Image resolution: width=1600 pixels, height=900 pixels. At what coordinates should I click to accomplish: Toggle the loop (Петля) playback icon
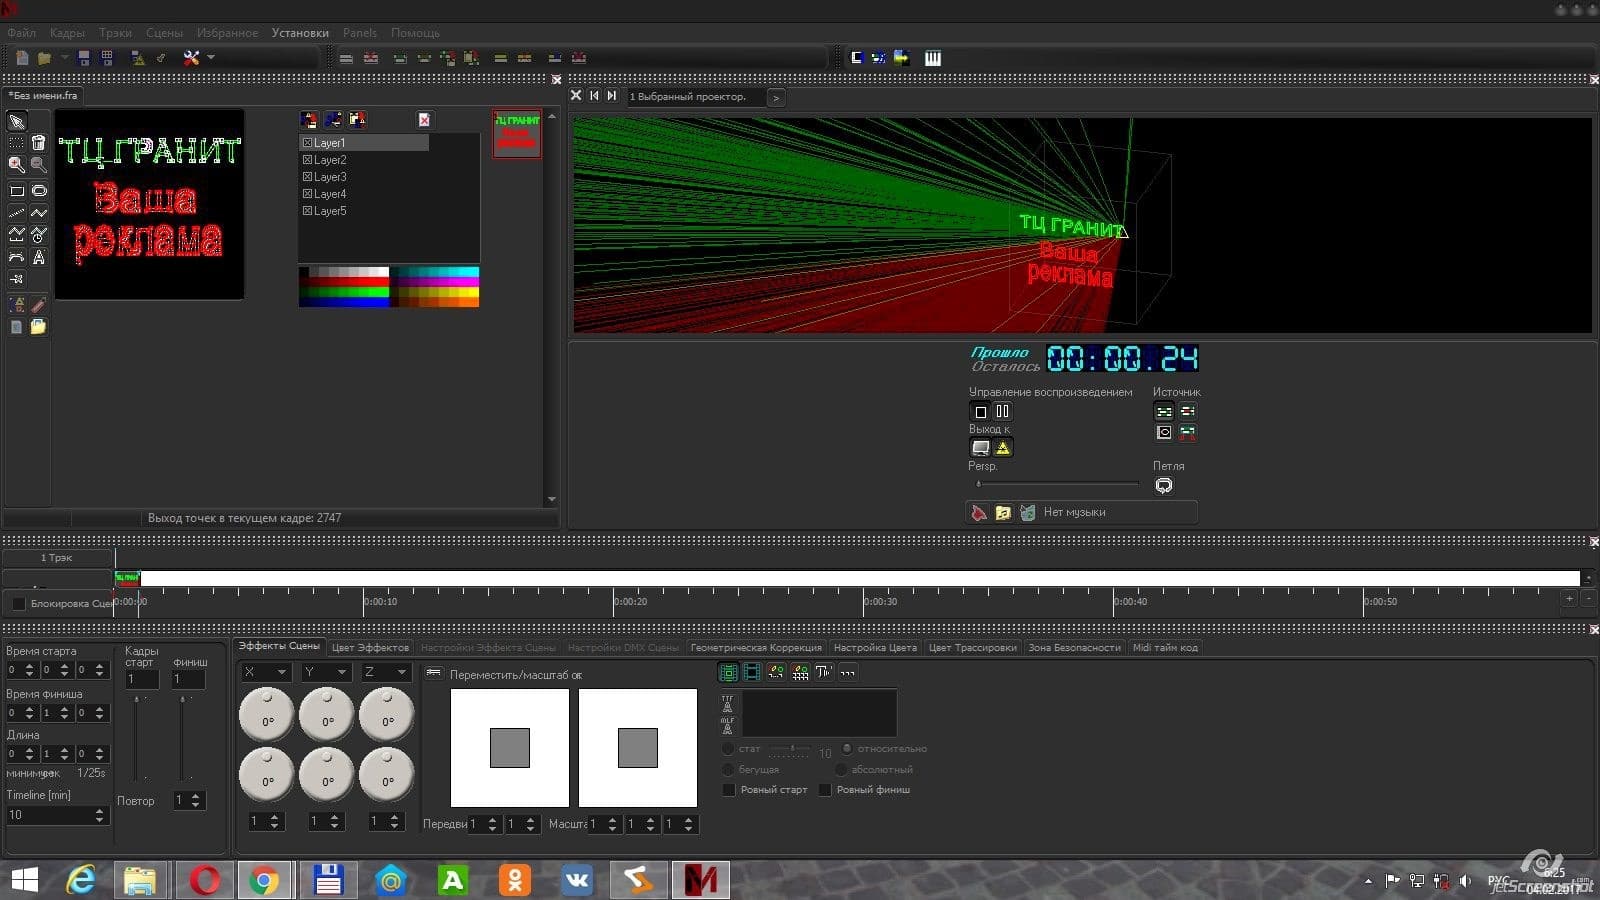1164,486
